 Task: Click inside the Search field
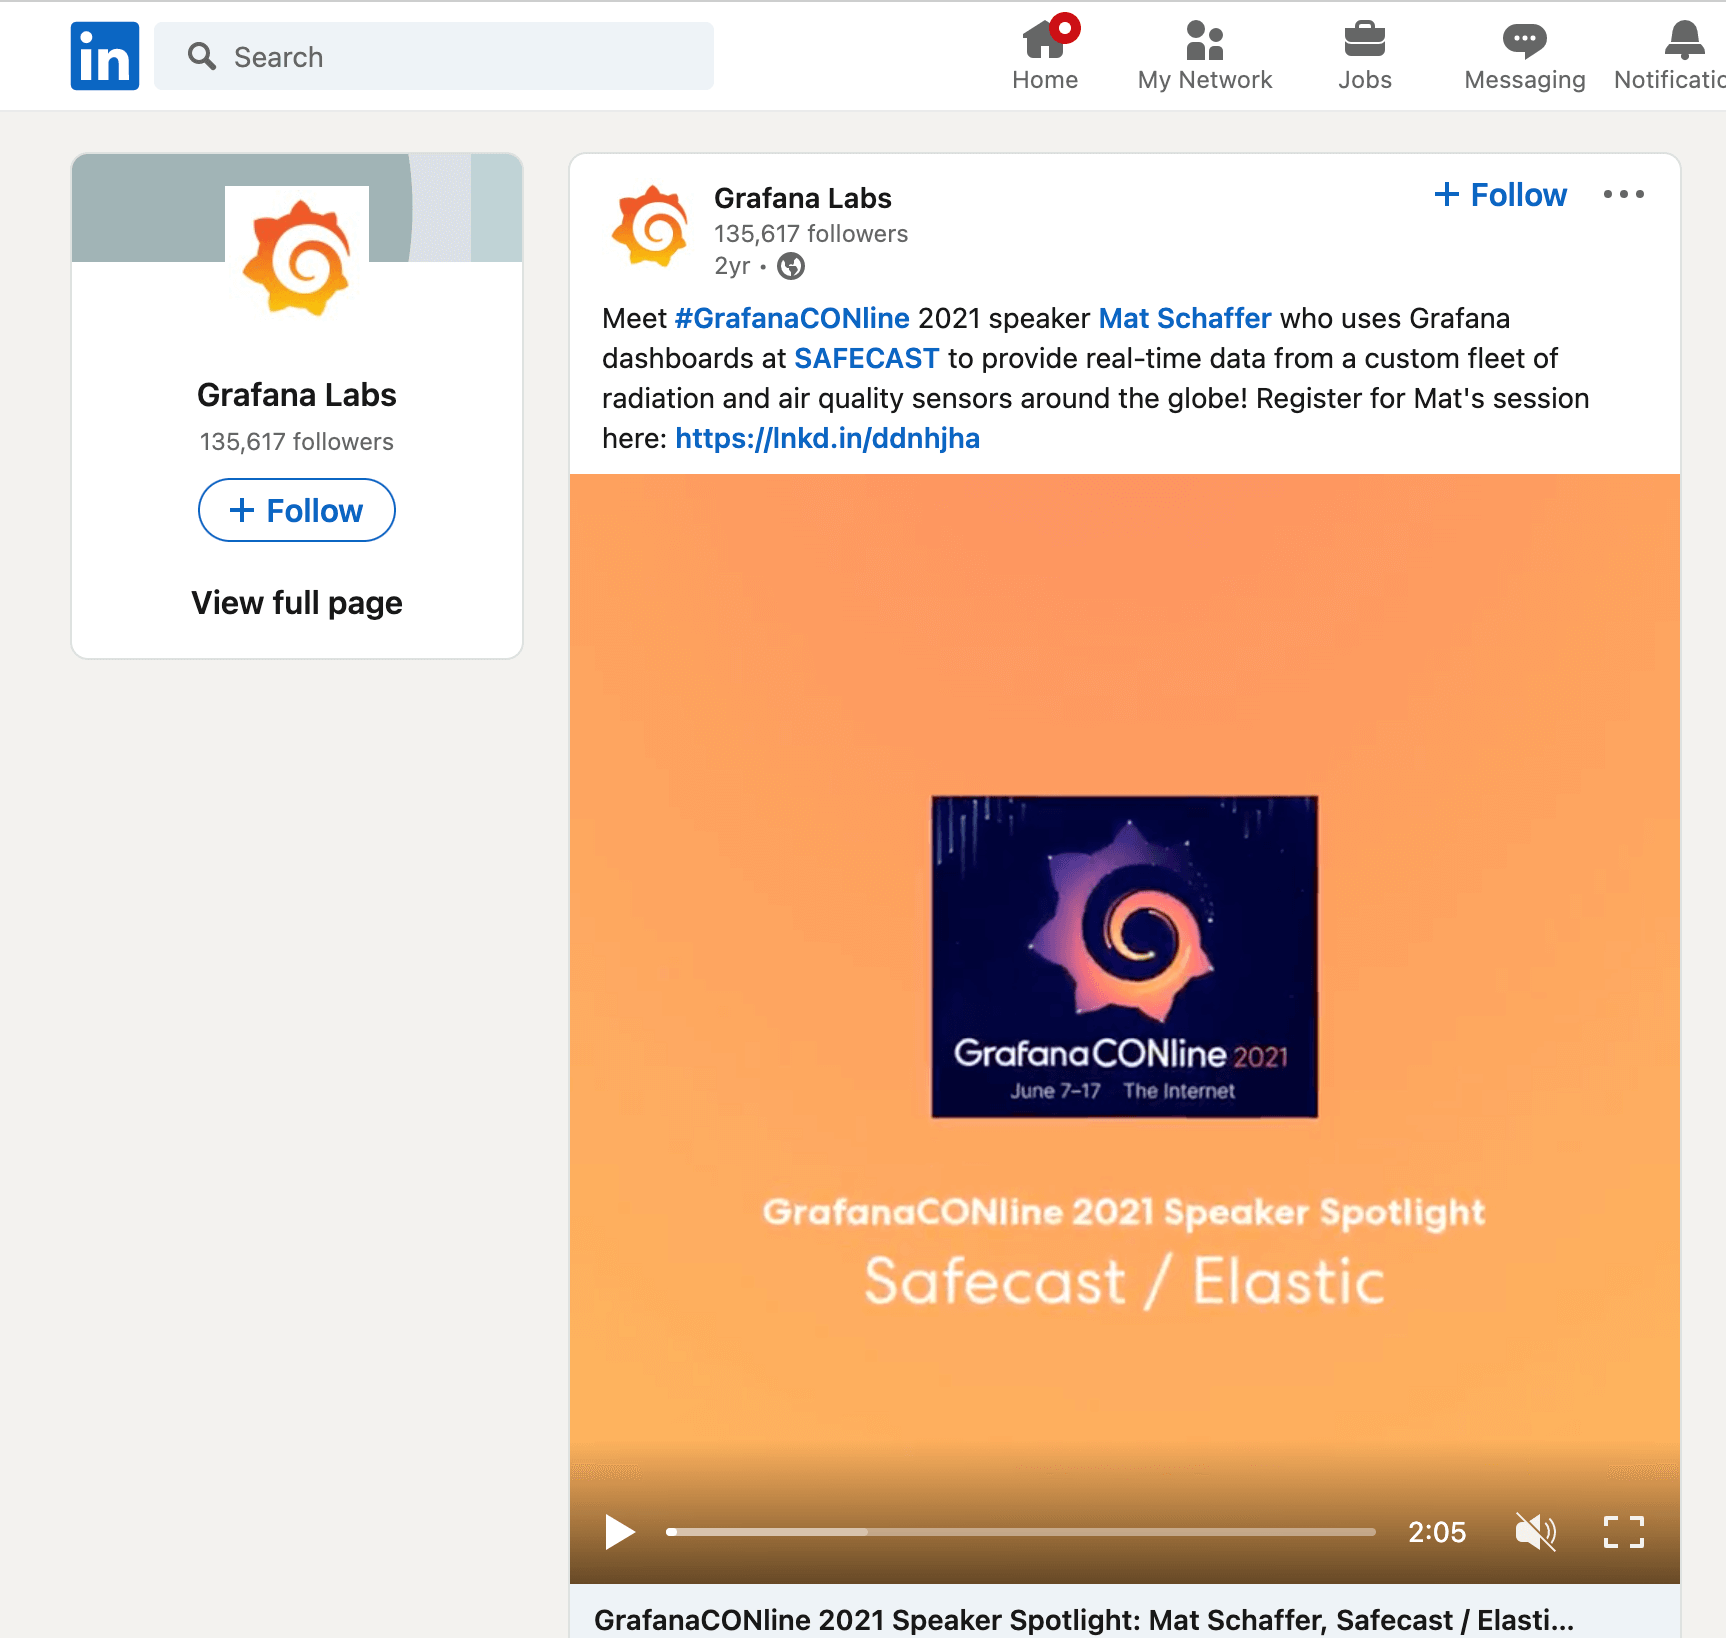click(x=433, y=56)
